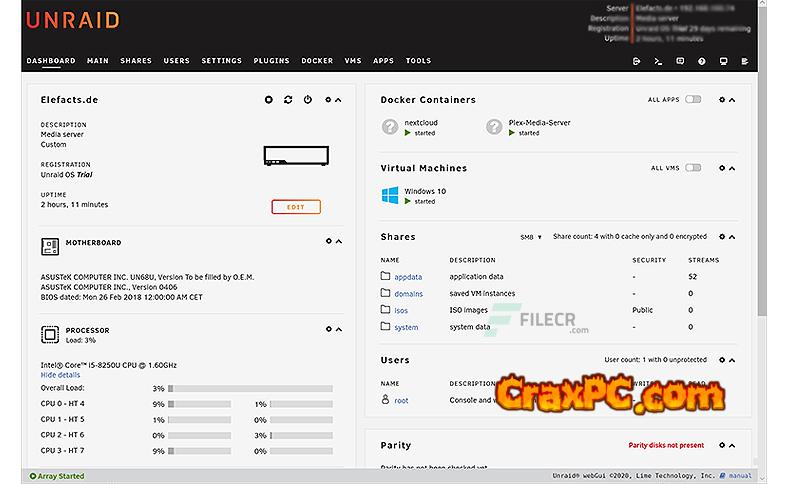The width and height of the screenshot is (786, 484).
Task: Switch to the PLUGINS tab
Action: 271,61
